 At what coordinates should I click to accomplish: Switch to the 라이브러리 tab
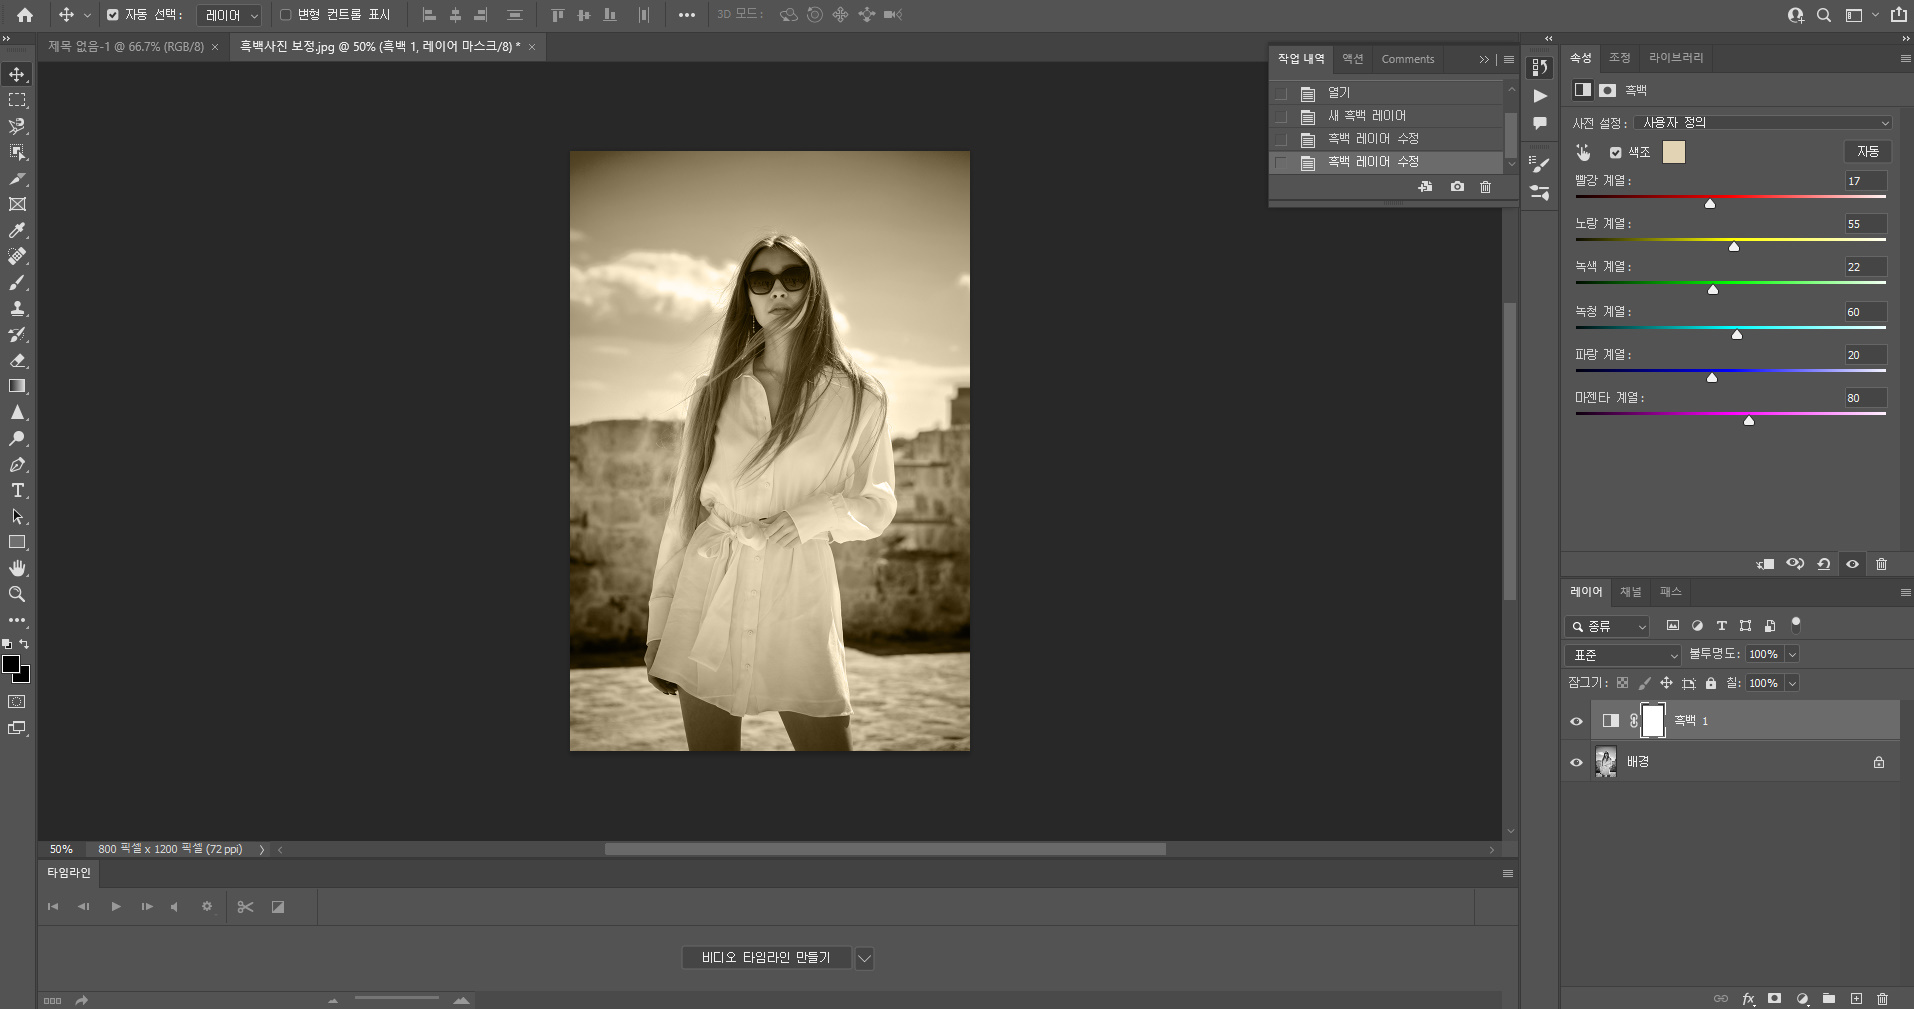[x=1676, y=58]
